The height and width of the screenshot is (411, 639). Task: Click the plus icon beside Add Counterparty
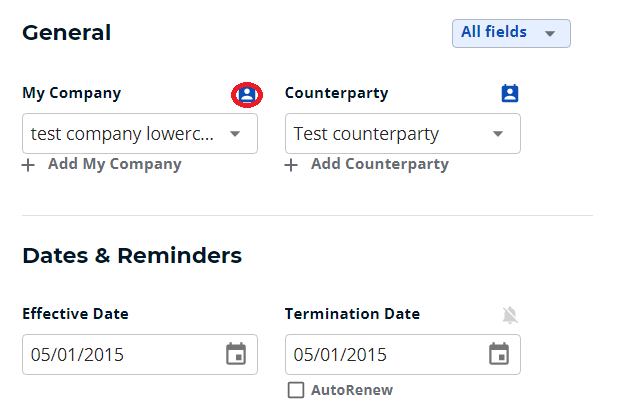click(x=291, y=165)
